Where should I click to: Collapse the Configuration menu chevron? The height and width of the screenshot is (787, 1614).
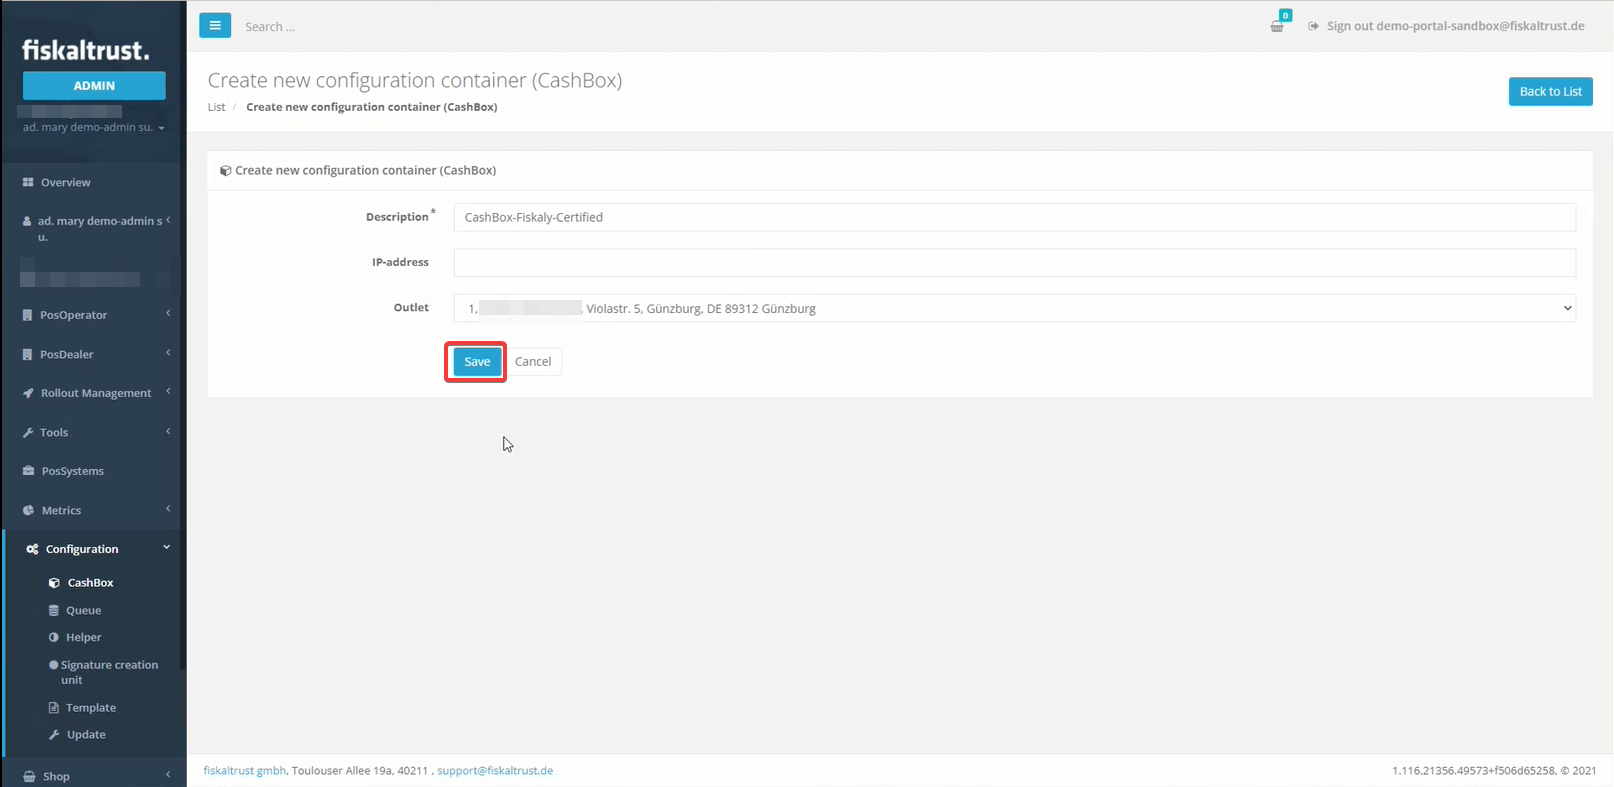167,547
